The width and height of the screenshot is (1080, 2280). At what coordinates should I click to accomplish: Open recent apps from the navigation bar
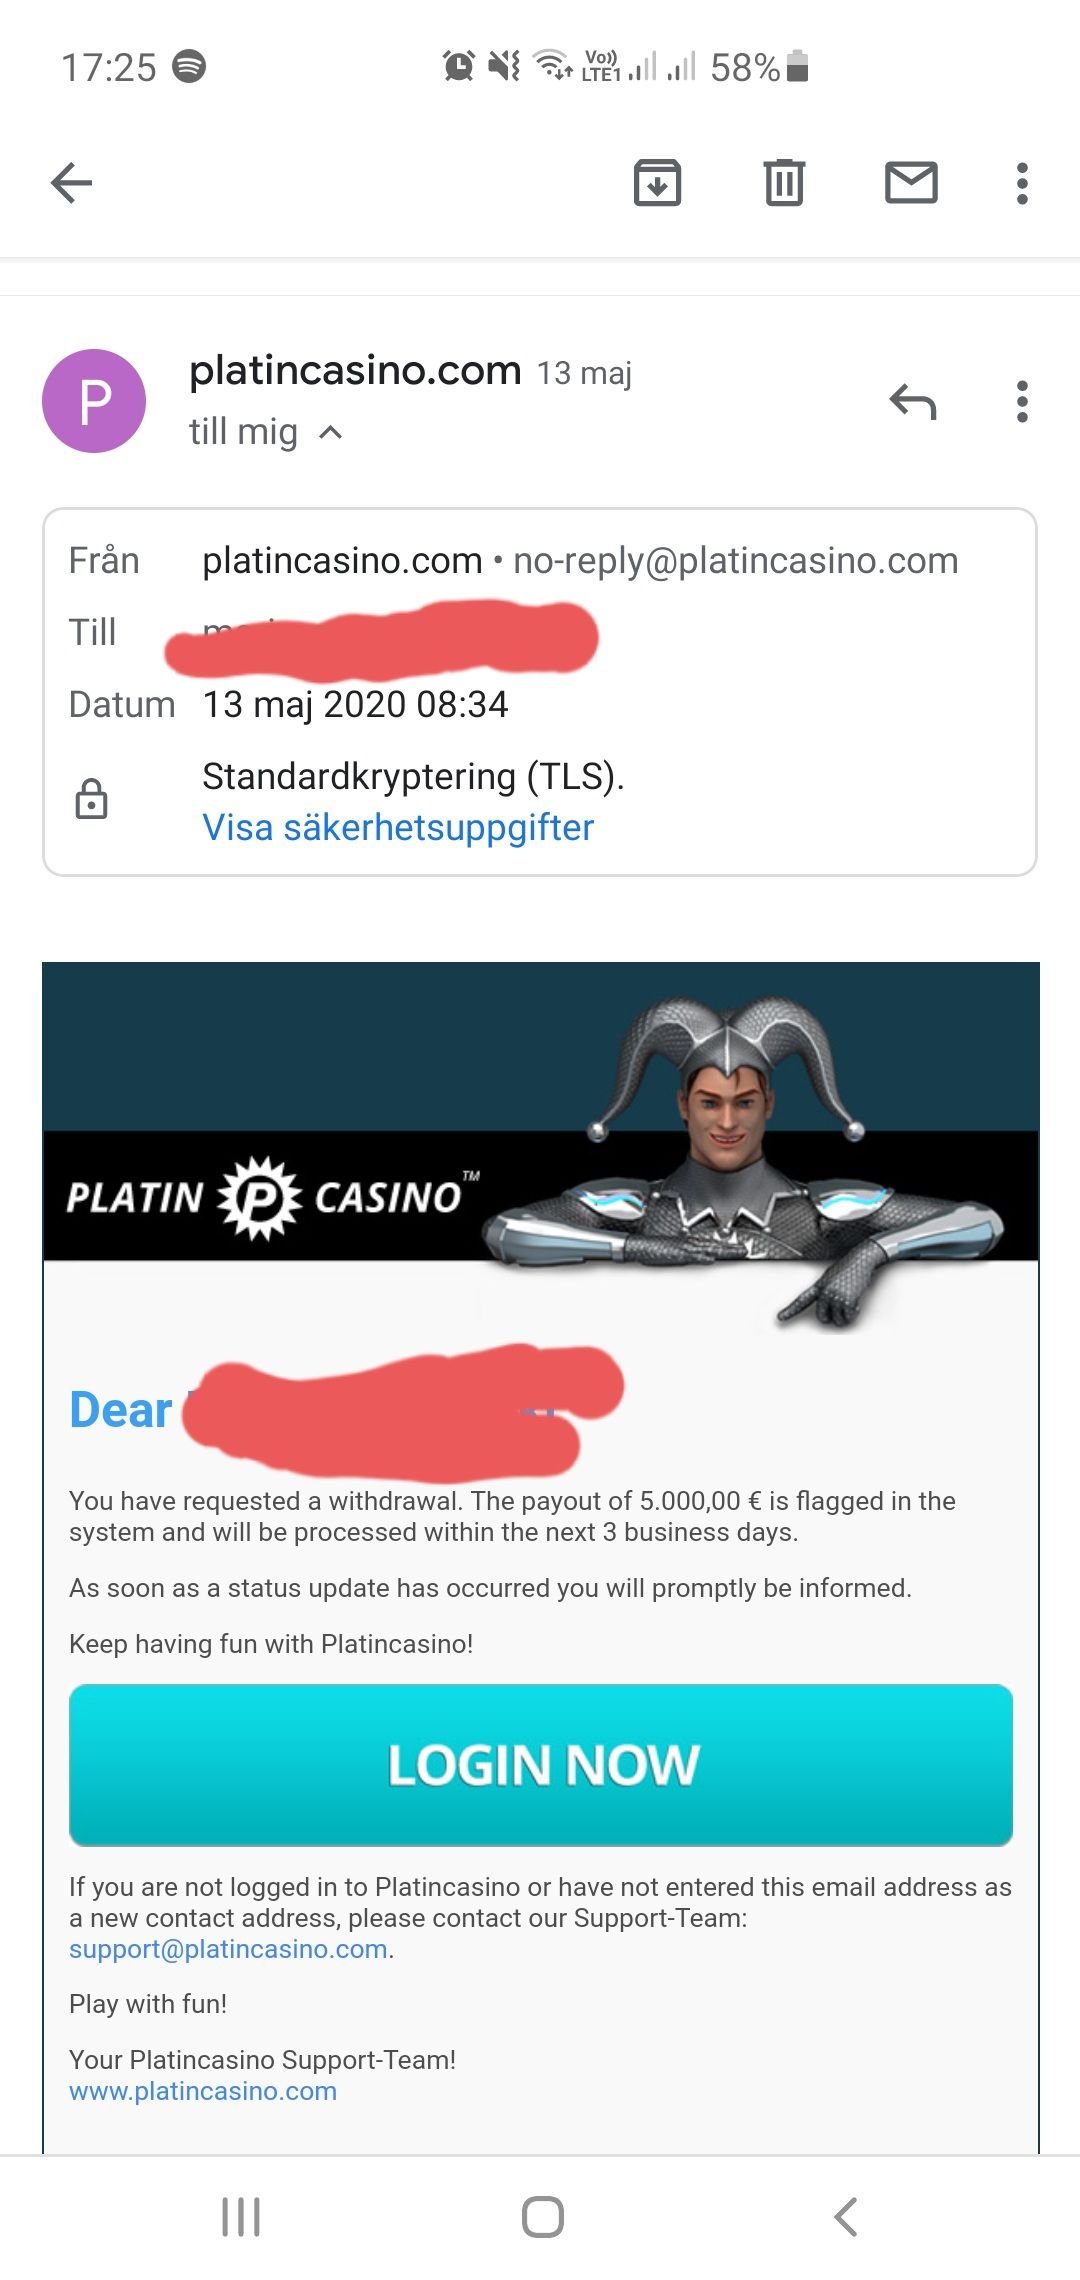coord(241,2217)
